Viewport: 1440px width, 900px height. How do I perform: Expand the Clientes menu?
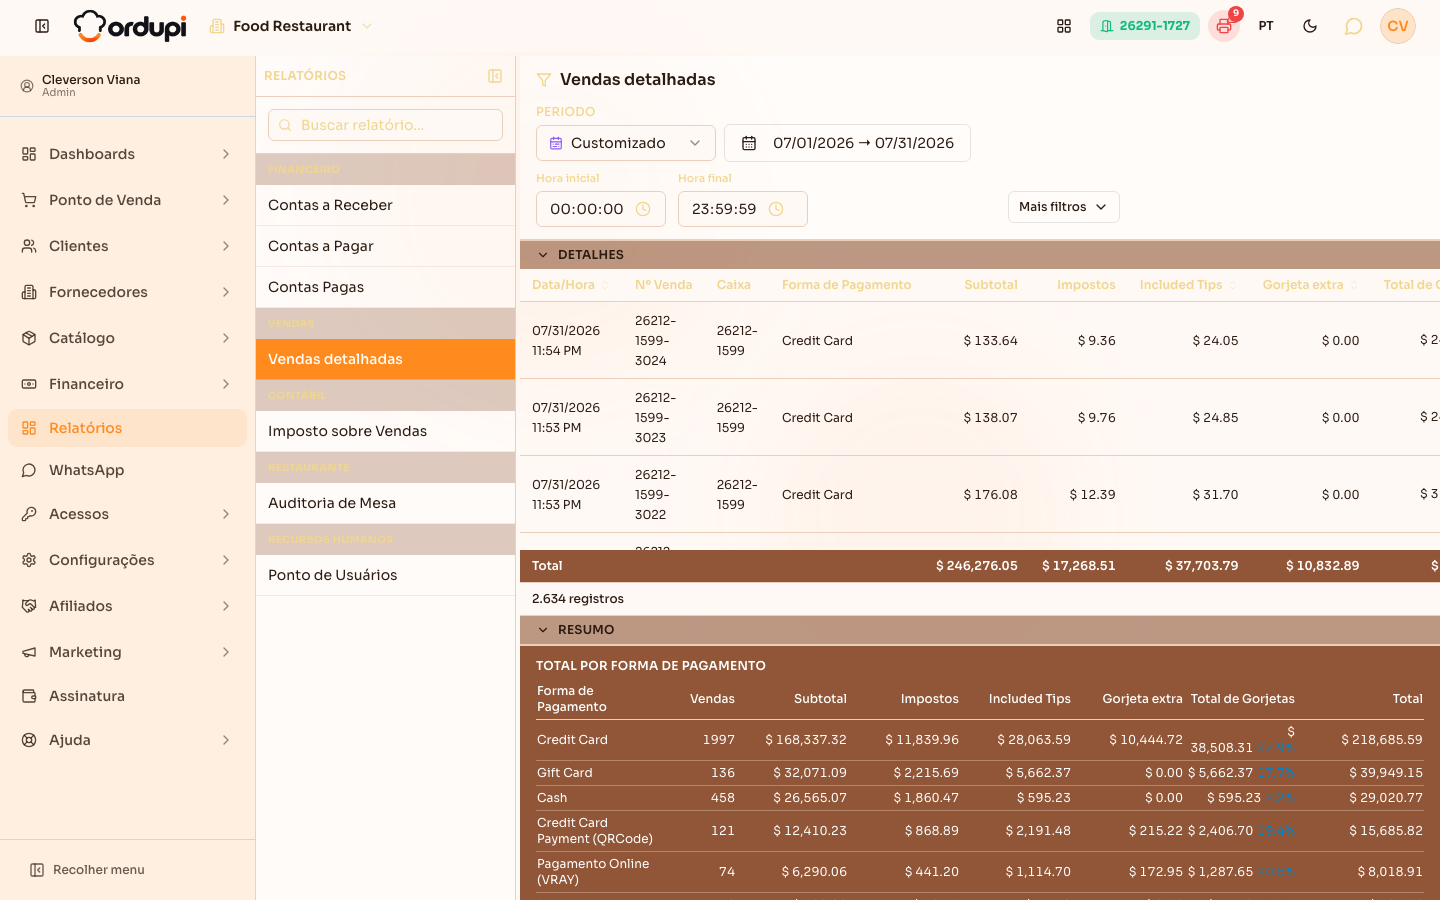[x=127, y=246]
